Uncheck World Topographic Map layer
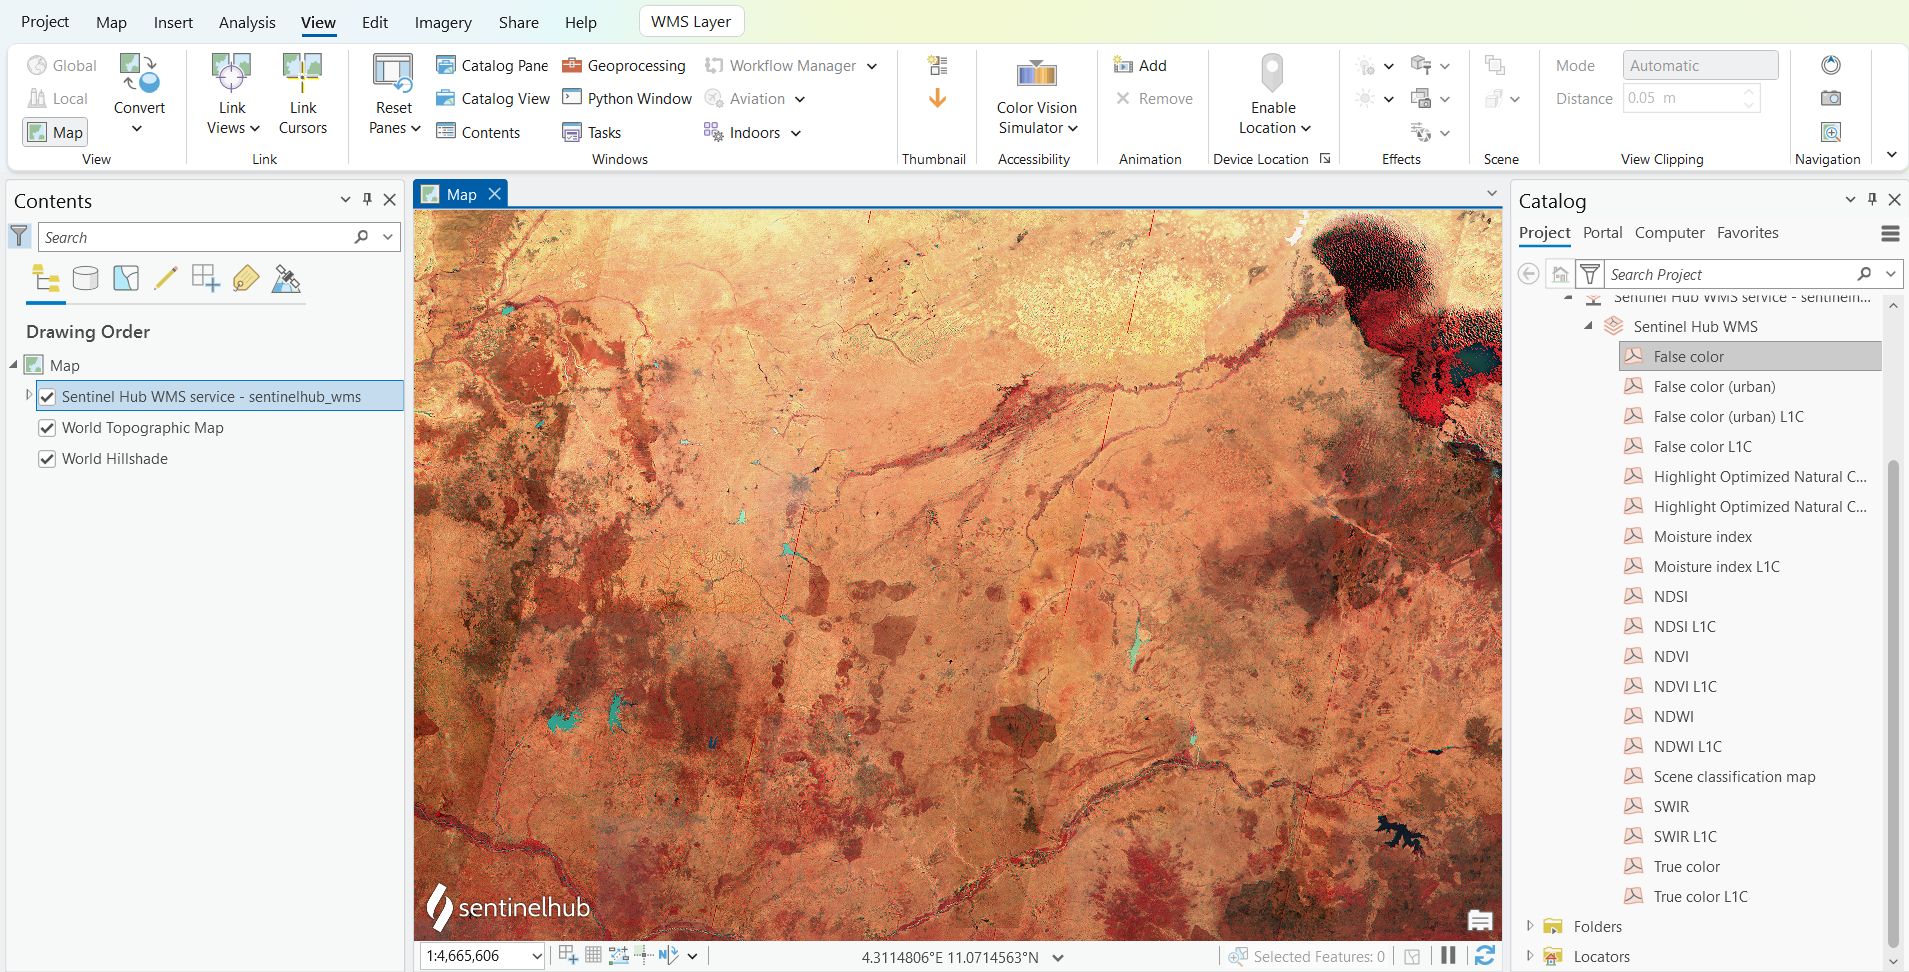1909x972 pixels. click(x=47, y=427)
